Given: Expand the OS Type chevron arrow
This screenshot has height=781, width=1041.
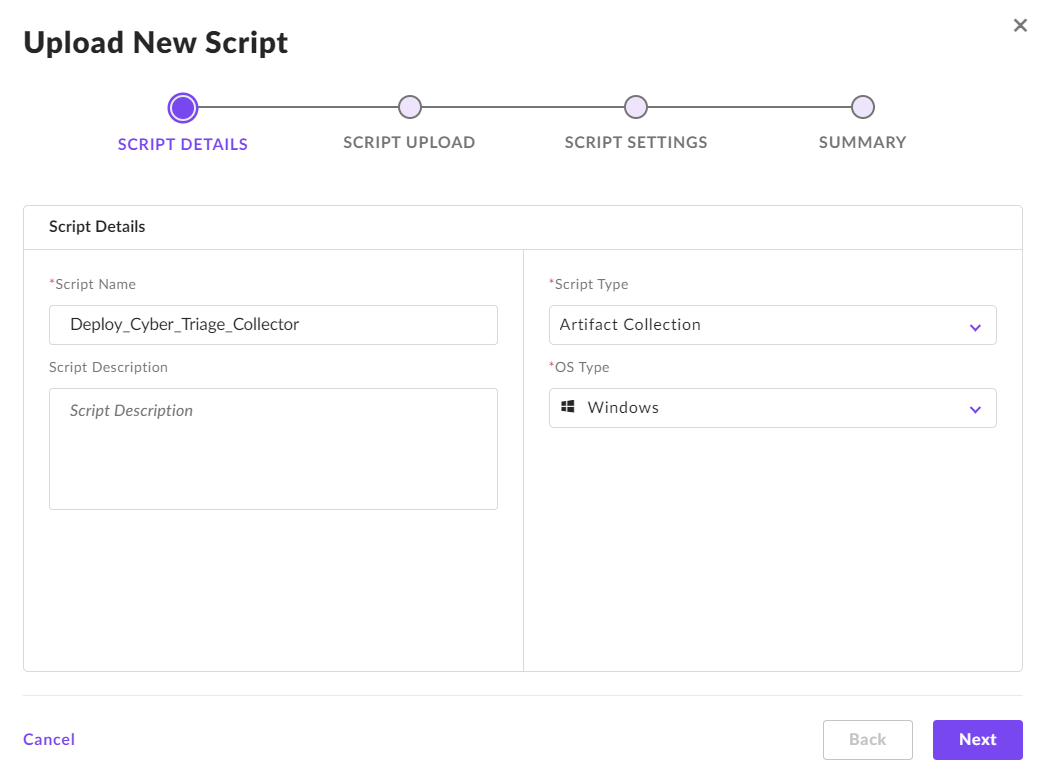Looking at the screenshot, I should (x=975, y=410).
